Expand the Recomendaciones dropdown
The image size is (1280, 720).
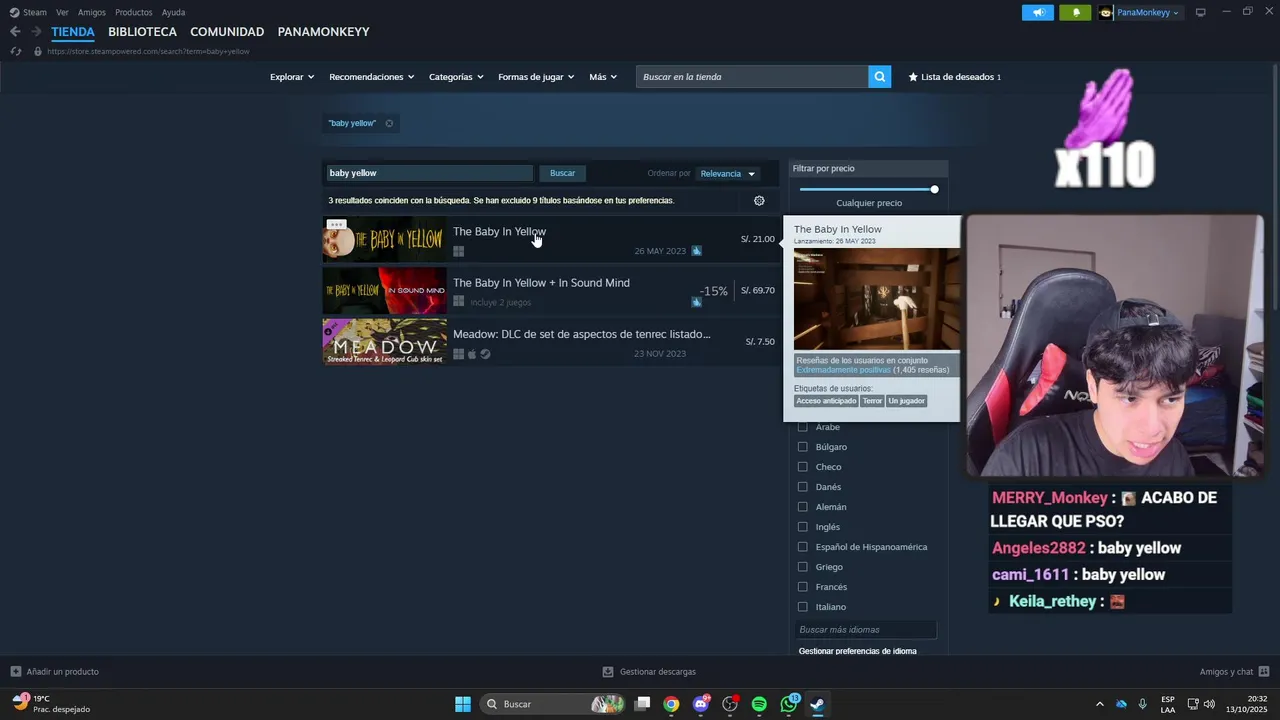click(372, 77)
